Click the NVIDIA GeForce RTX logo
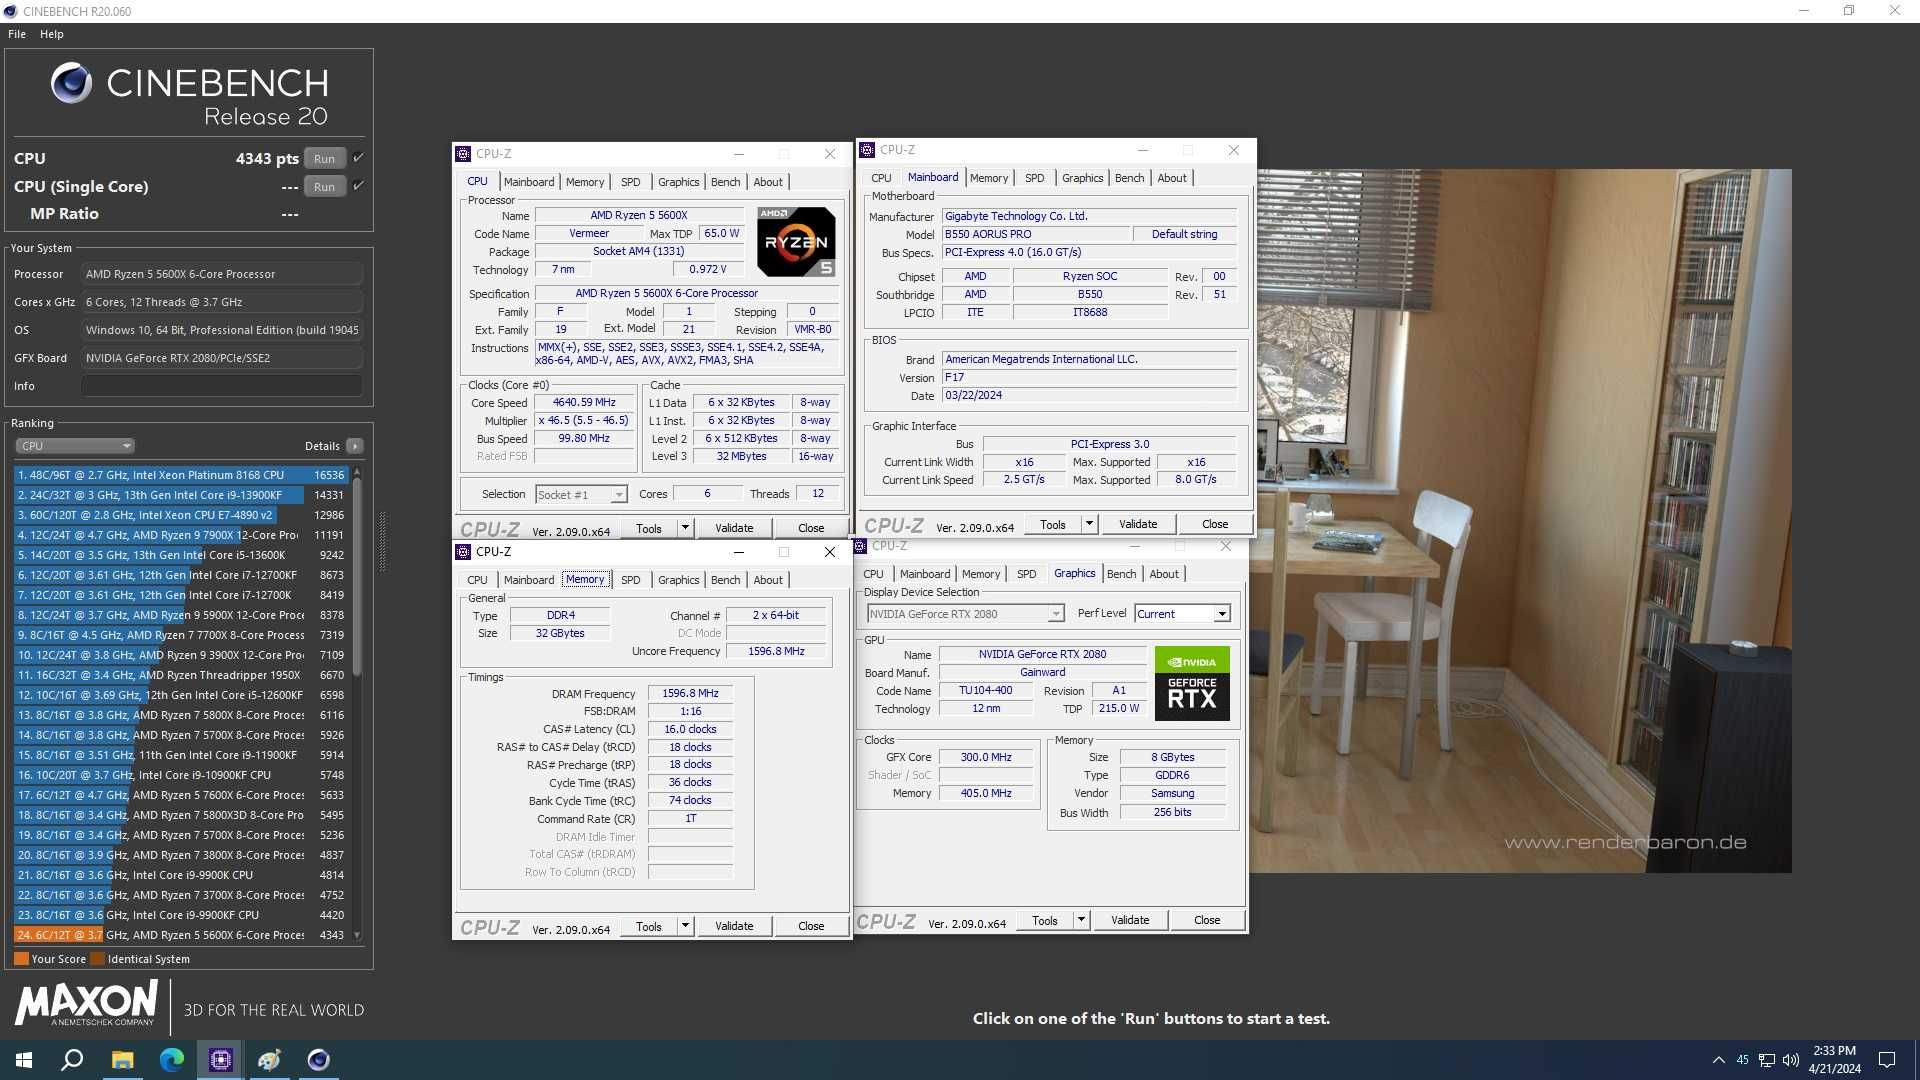Viewport: 1920px width, 1080px height. click(1192, 684)
